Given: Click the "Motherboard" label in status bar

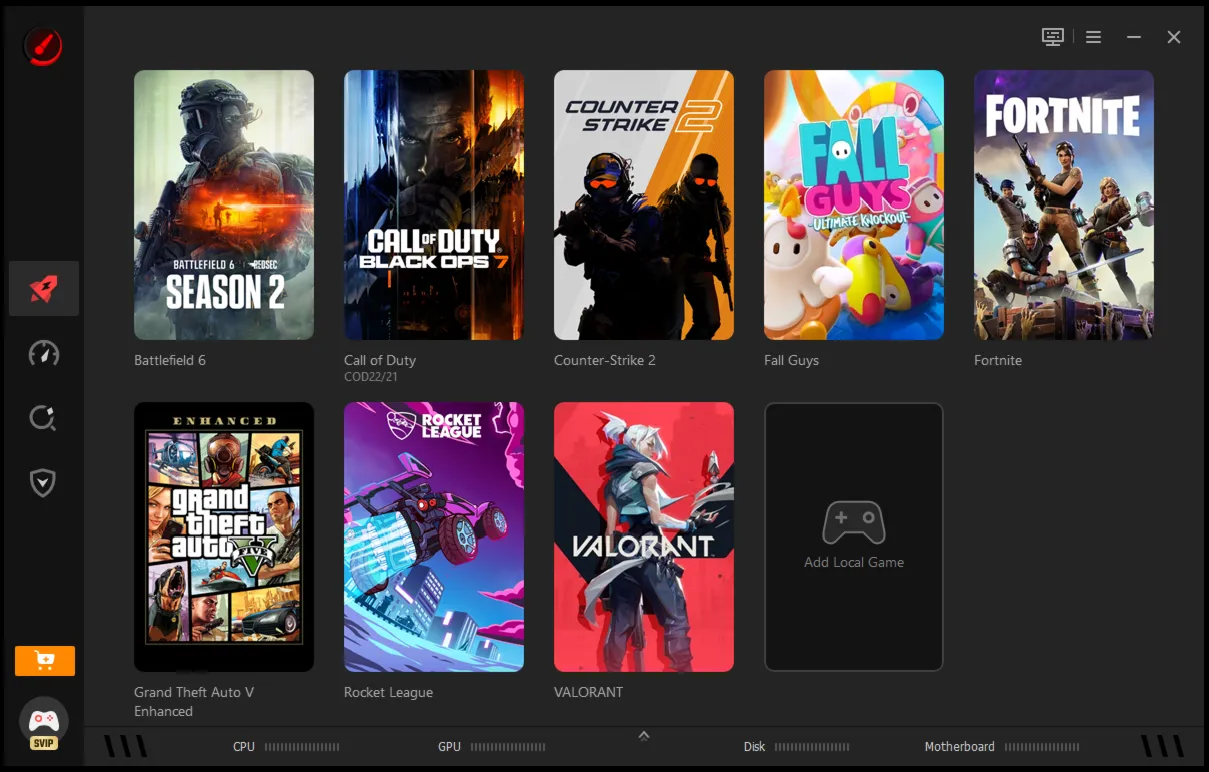Looking at the screenshot, I should [960, 747].
